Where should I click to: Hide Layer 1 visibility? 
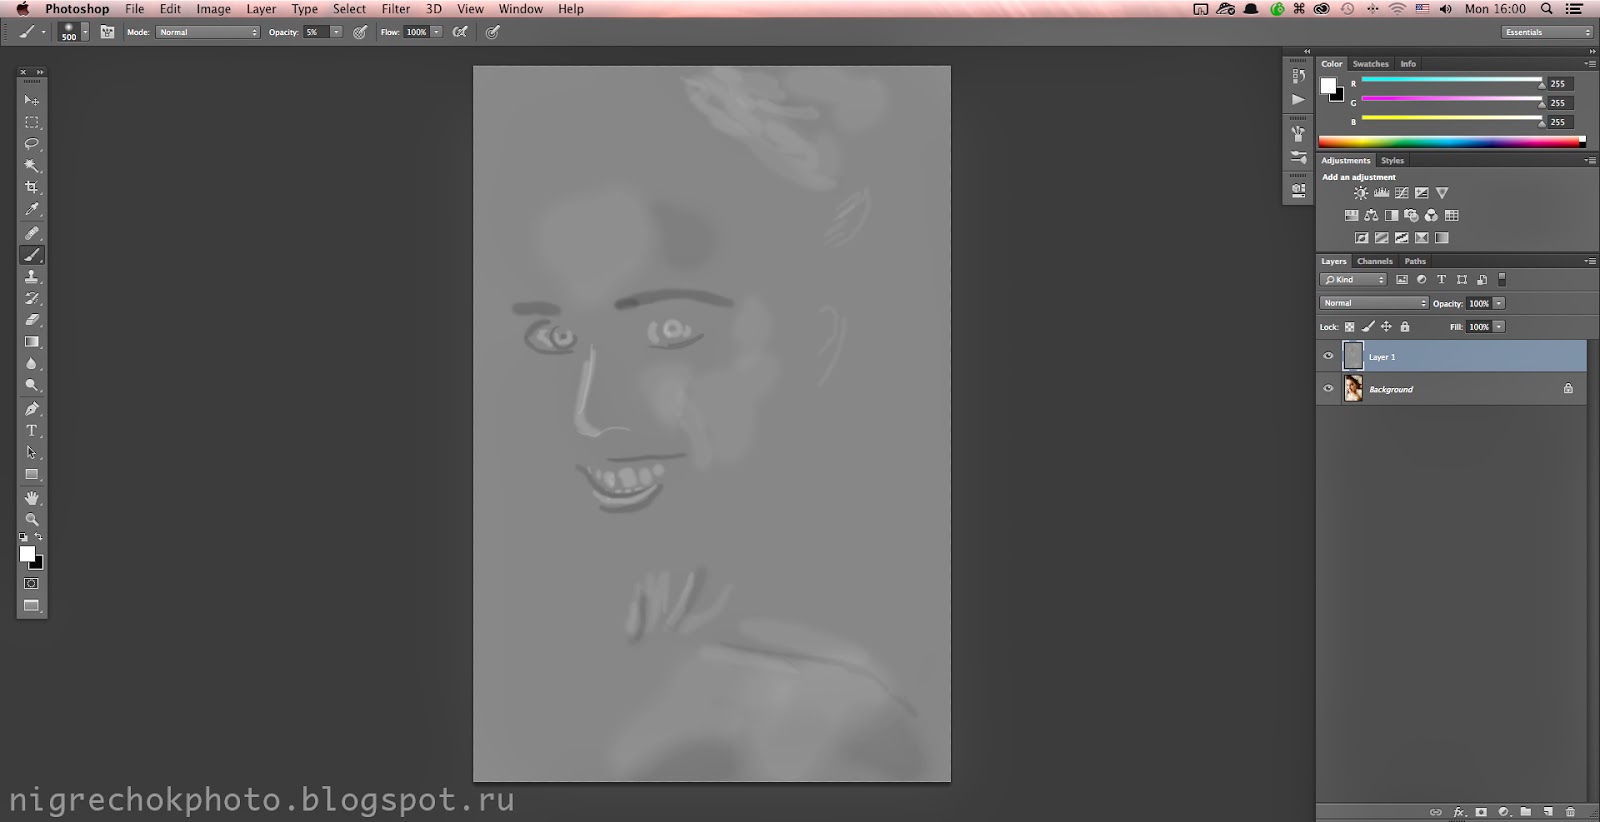coord(1328,356)
